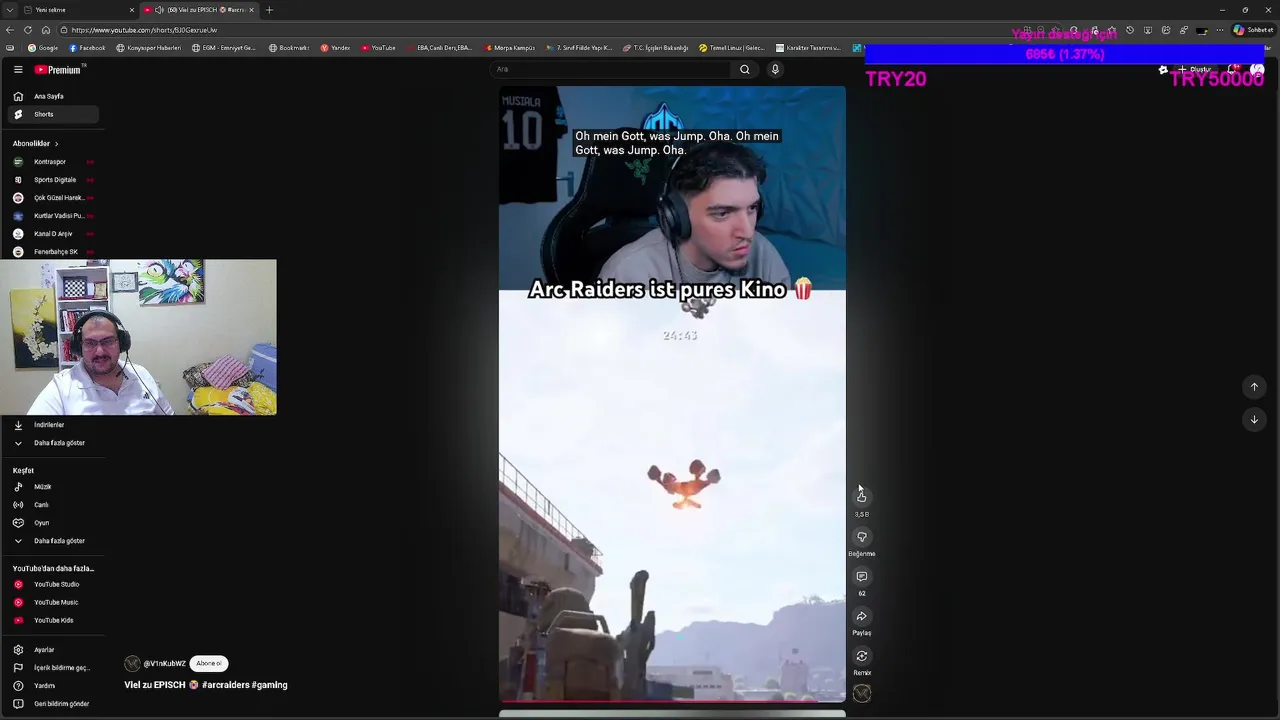Expand 'Daha fazla göster' above Keşfet
The width and height of the screenshot is (1280, 720).
(x=53, y=443)
